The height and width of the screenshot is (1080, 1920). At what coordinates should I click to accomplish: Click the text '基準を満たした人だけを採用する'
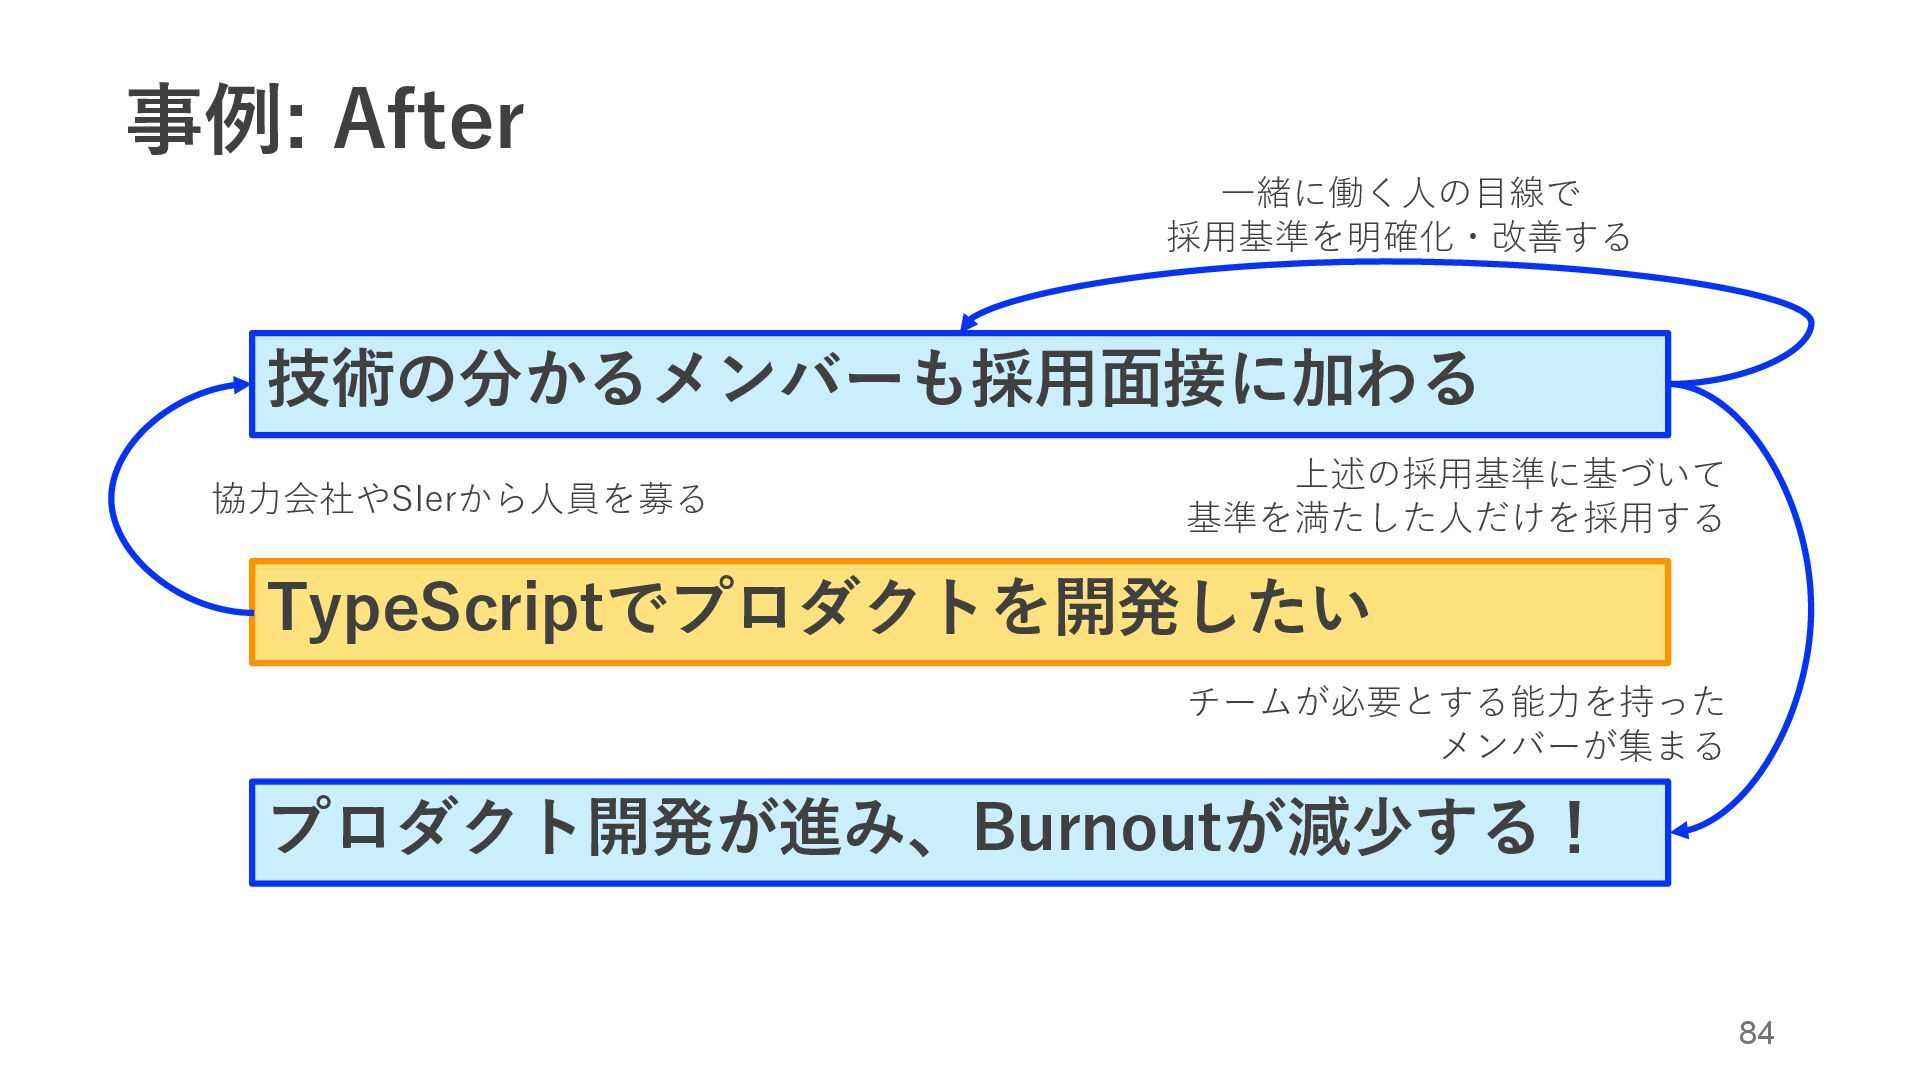pos(1455,518)
